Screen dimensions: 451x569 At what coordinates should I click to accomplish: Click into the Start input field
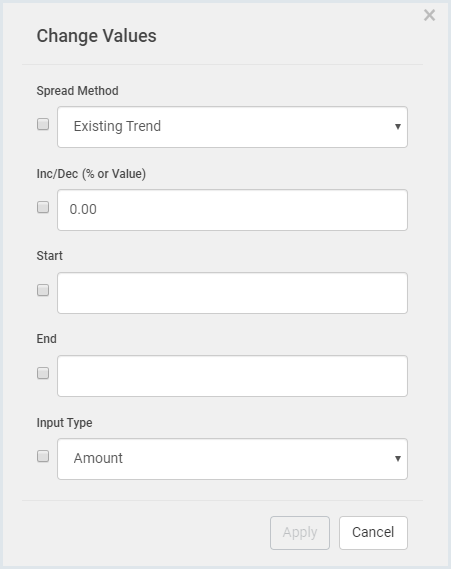232,293
